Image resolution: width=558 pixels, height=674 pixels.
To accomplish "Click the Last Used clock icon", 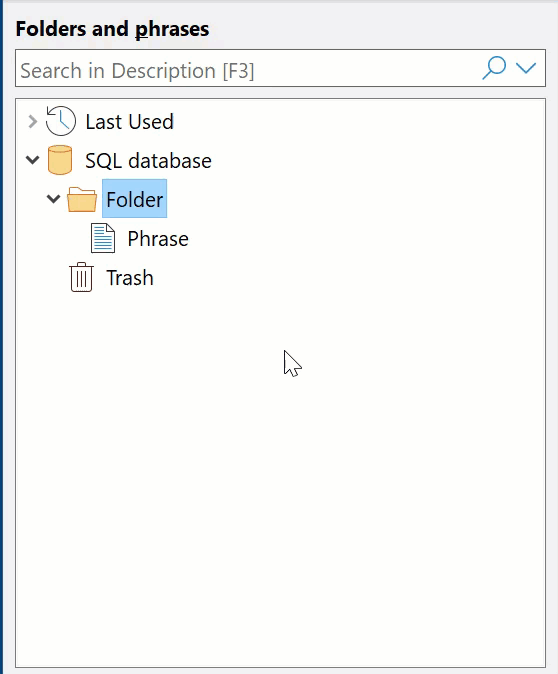I will click(x=61, y=121).
